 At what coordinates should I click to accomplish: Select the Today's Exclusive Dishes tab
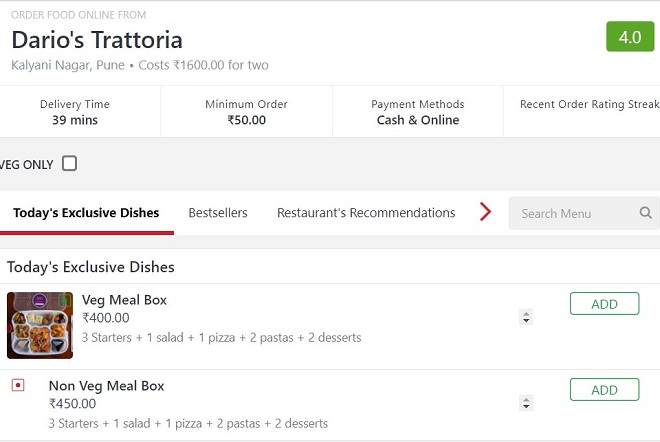86,213
